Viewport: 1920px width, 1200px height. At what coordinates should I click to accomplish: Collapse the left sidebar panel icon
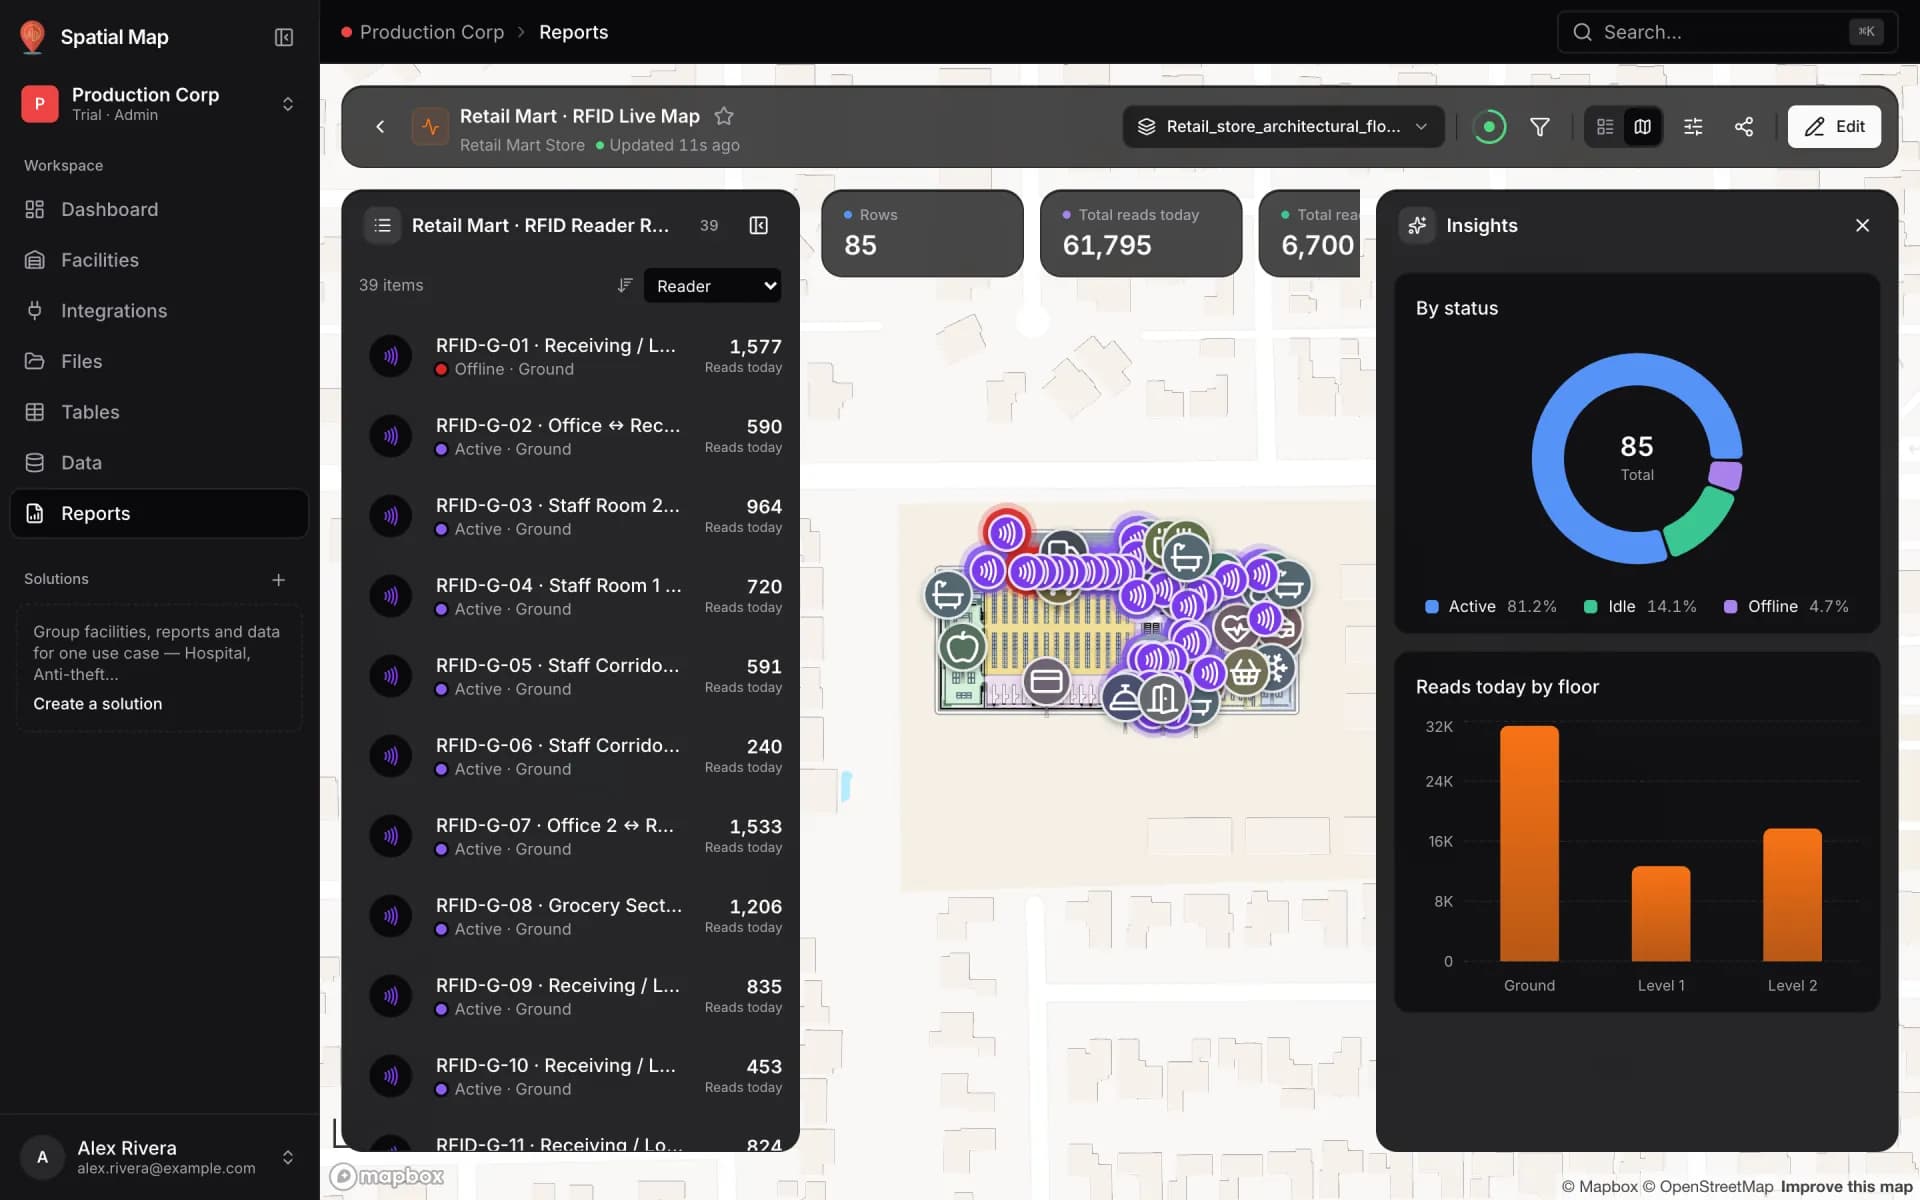click(284, 37)
